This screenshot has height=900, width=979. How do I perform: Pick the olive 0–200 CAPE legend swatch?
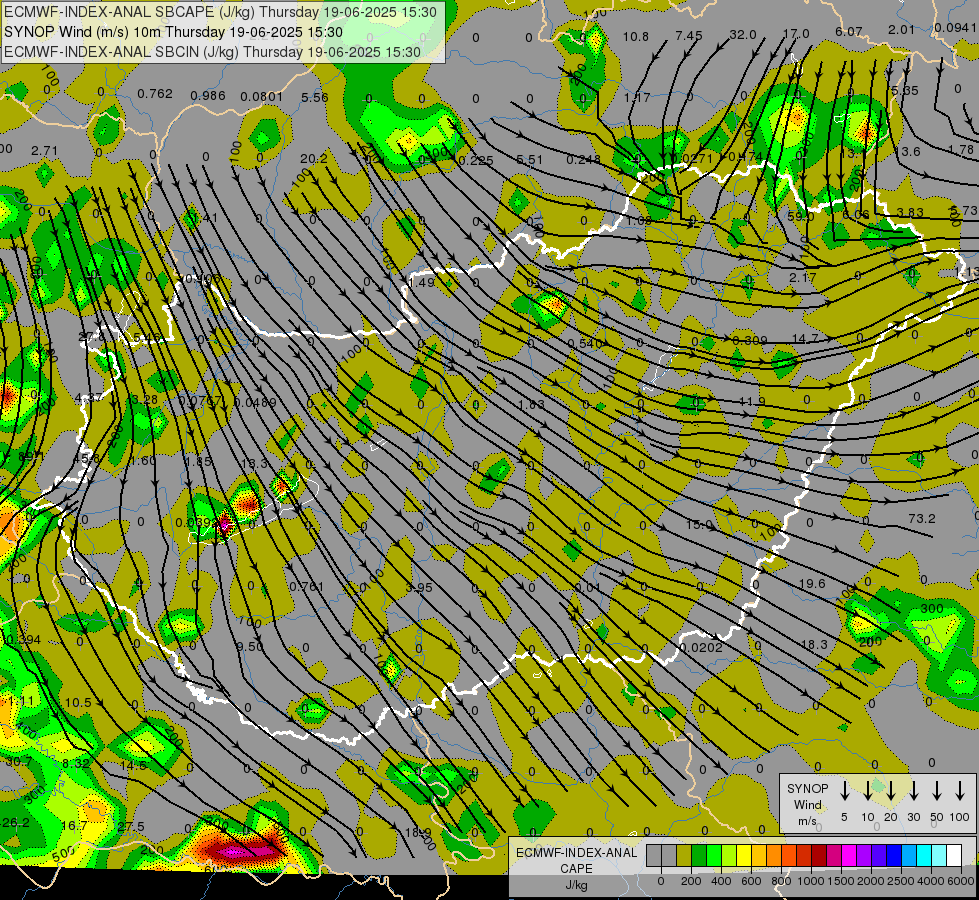(x=684, y=855)
